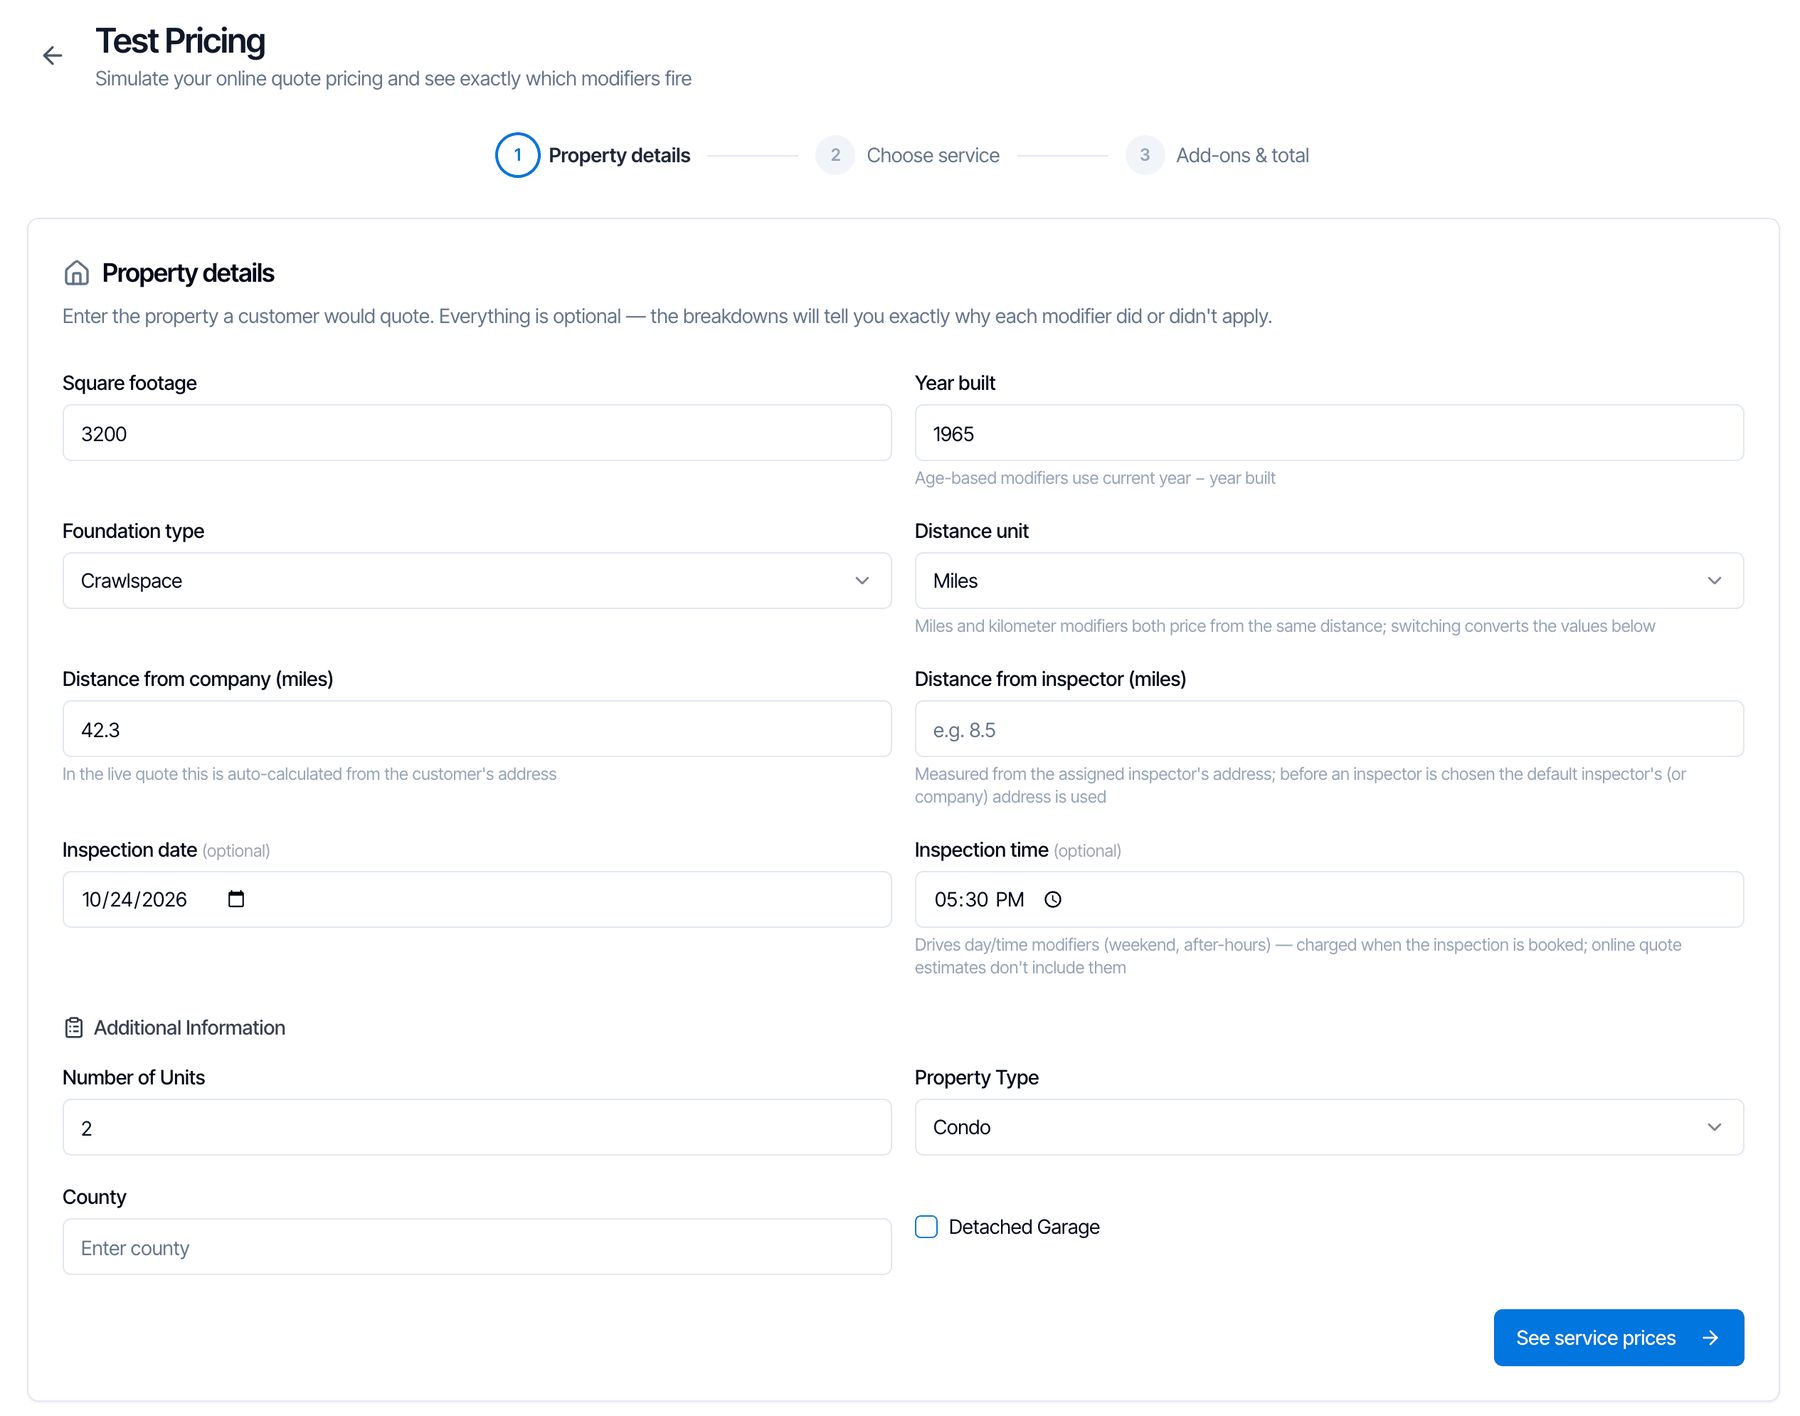1800x1416 pixels.
Task: Expand the Property Type Condo dropdown
Action: click(x=1329, y=1127)
